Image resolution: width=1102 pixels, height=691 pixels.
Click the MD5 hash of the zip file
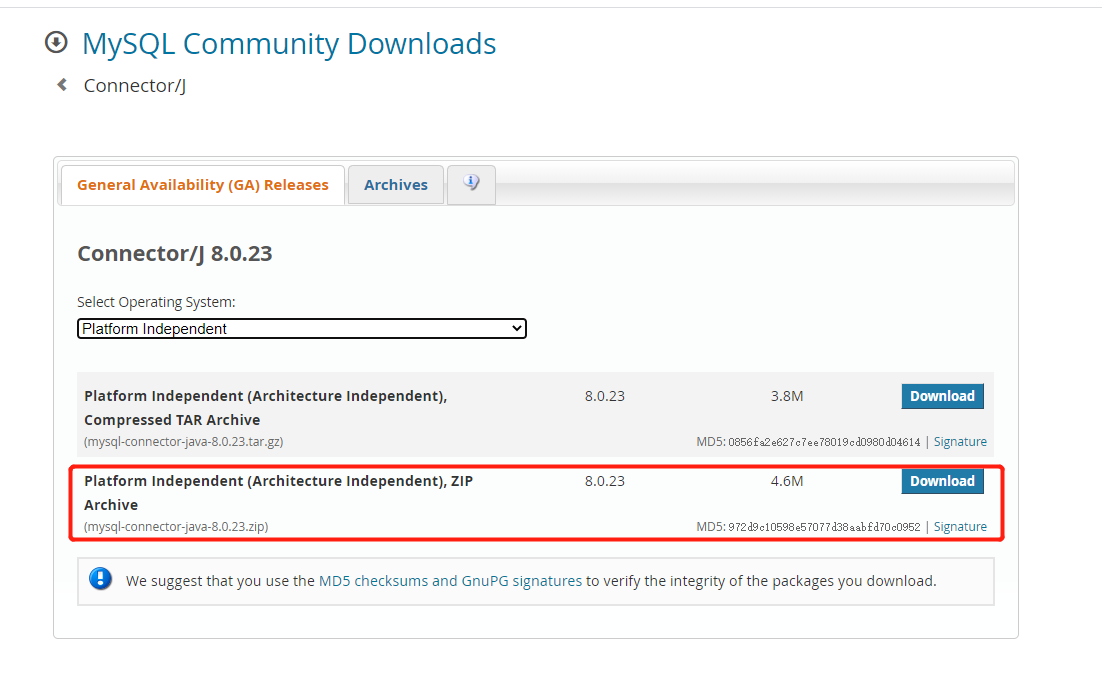click(x=824, y=527)
